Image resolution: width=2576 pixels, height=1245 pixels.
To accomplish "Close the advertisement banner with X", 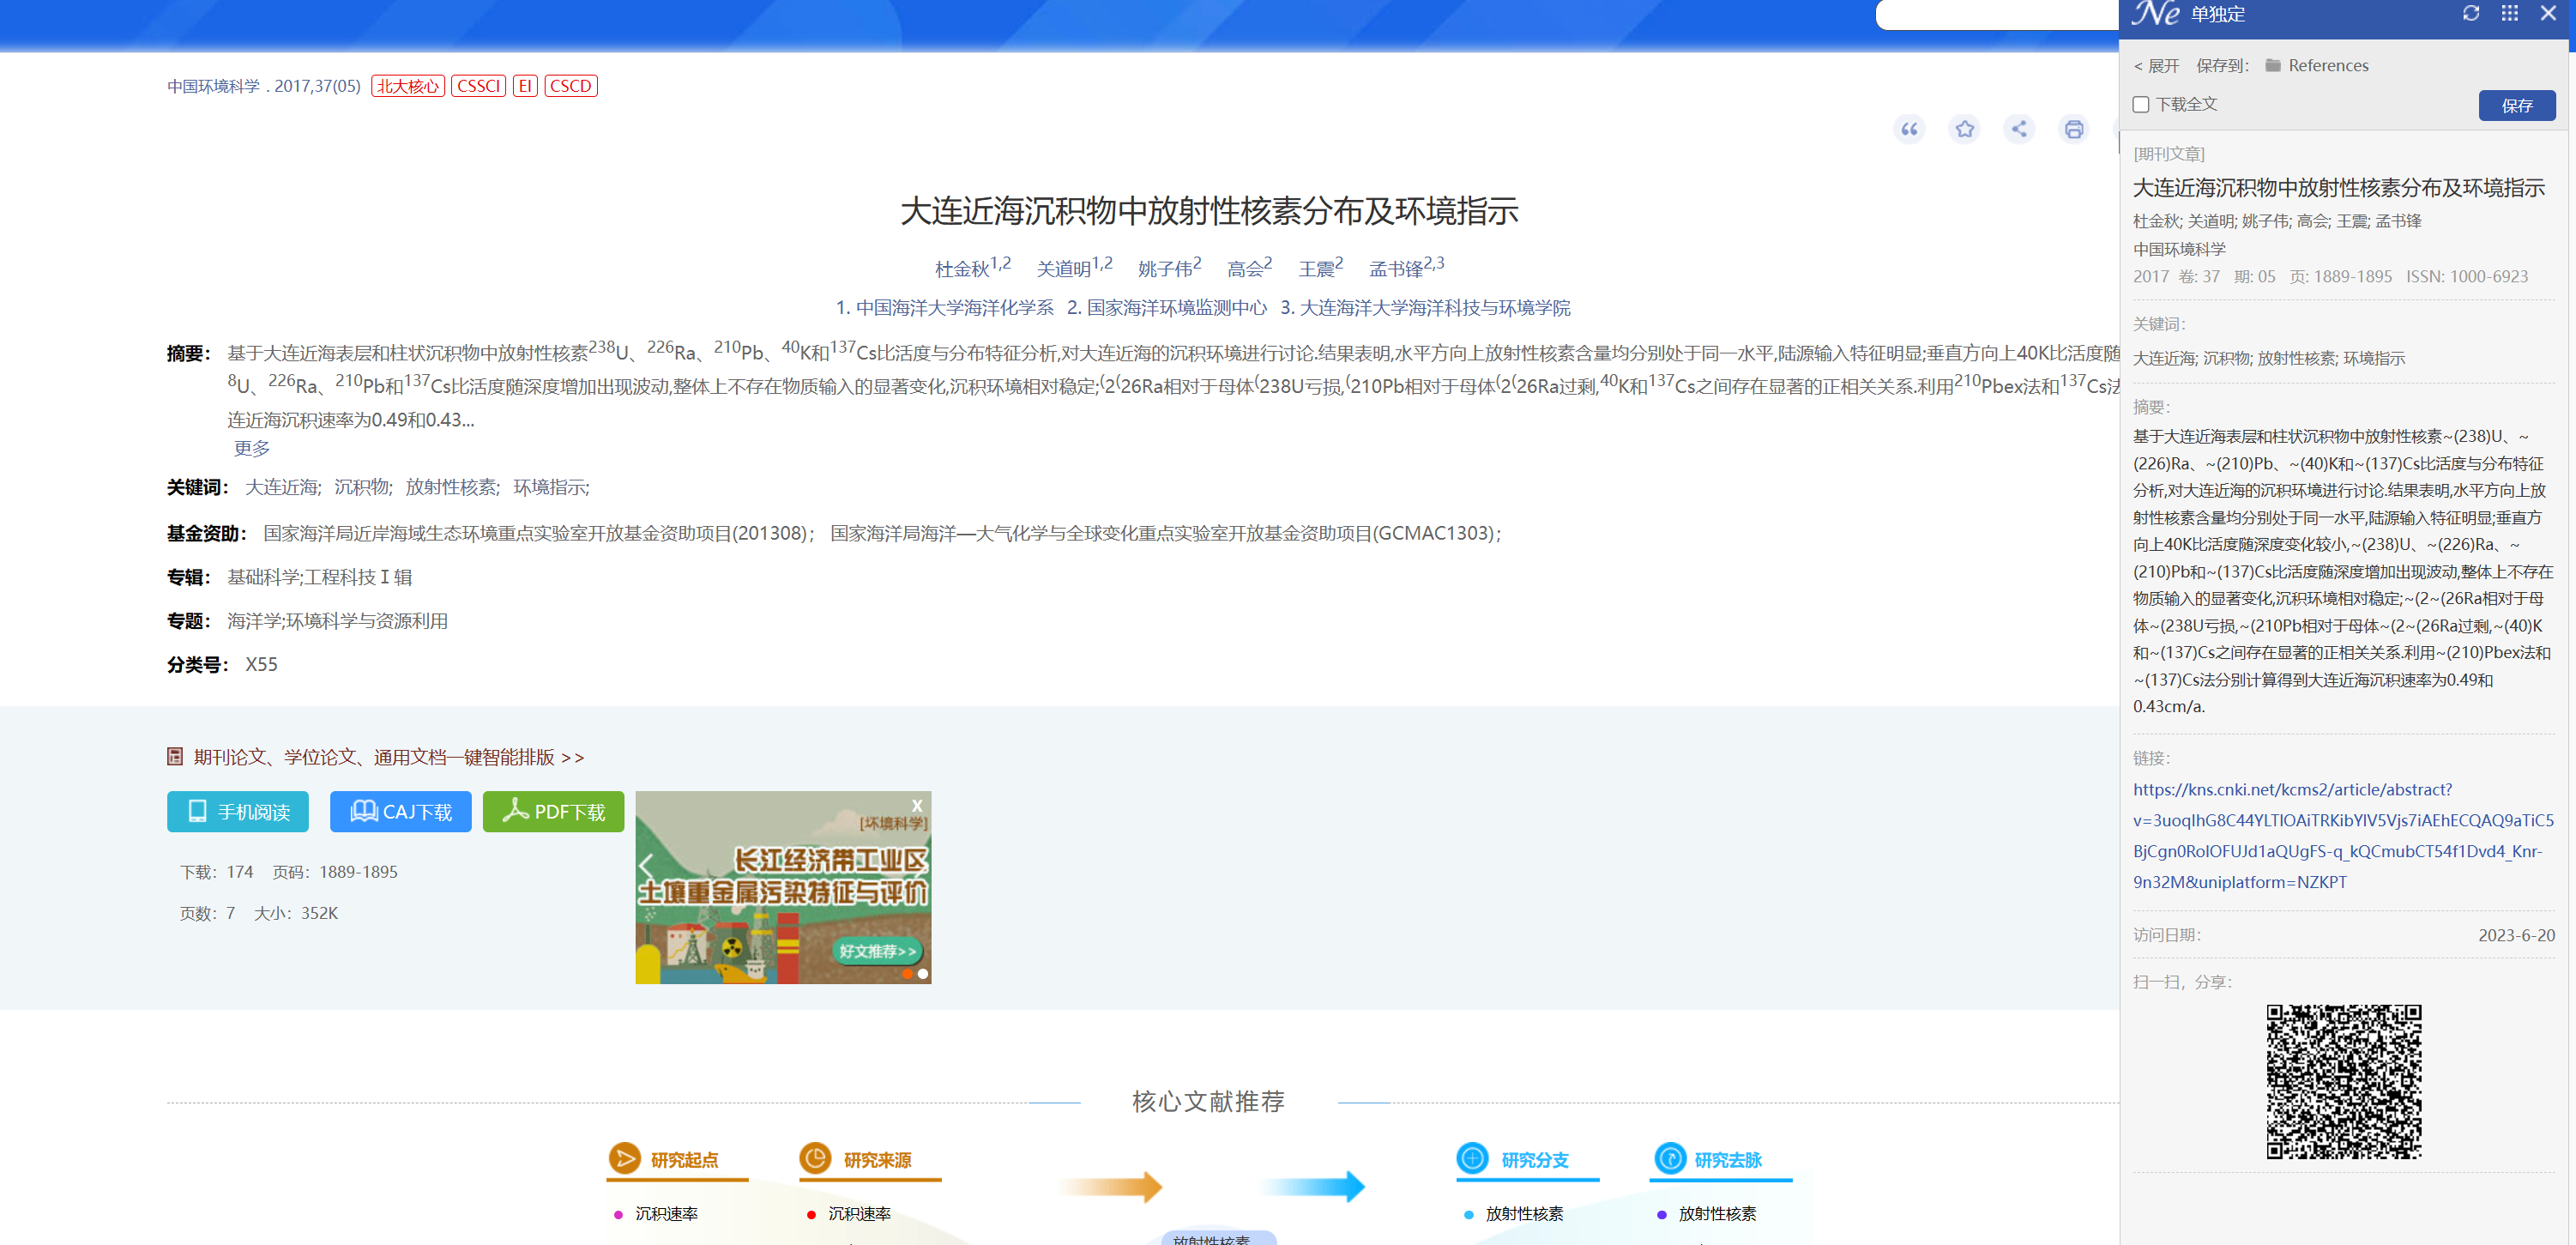I will pyautogui.click(x=917, y=805).
